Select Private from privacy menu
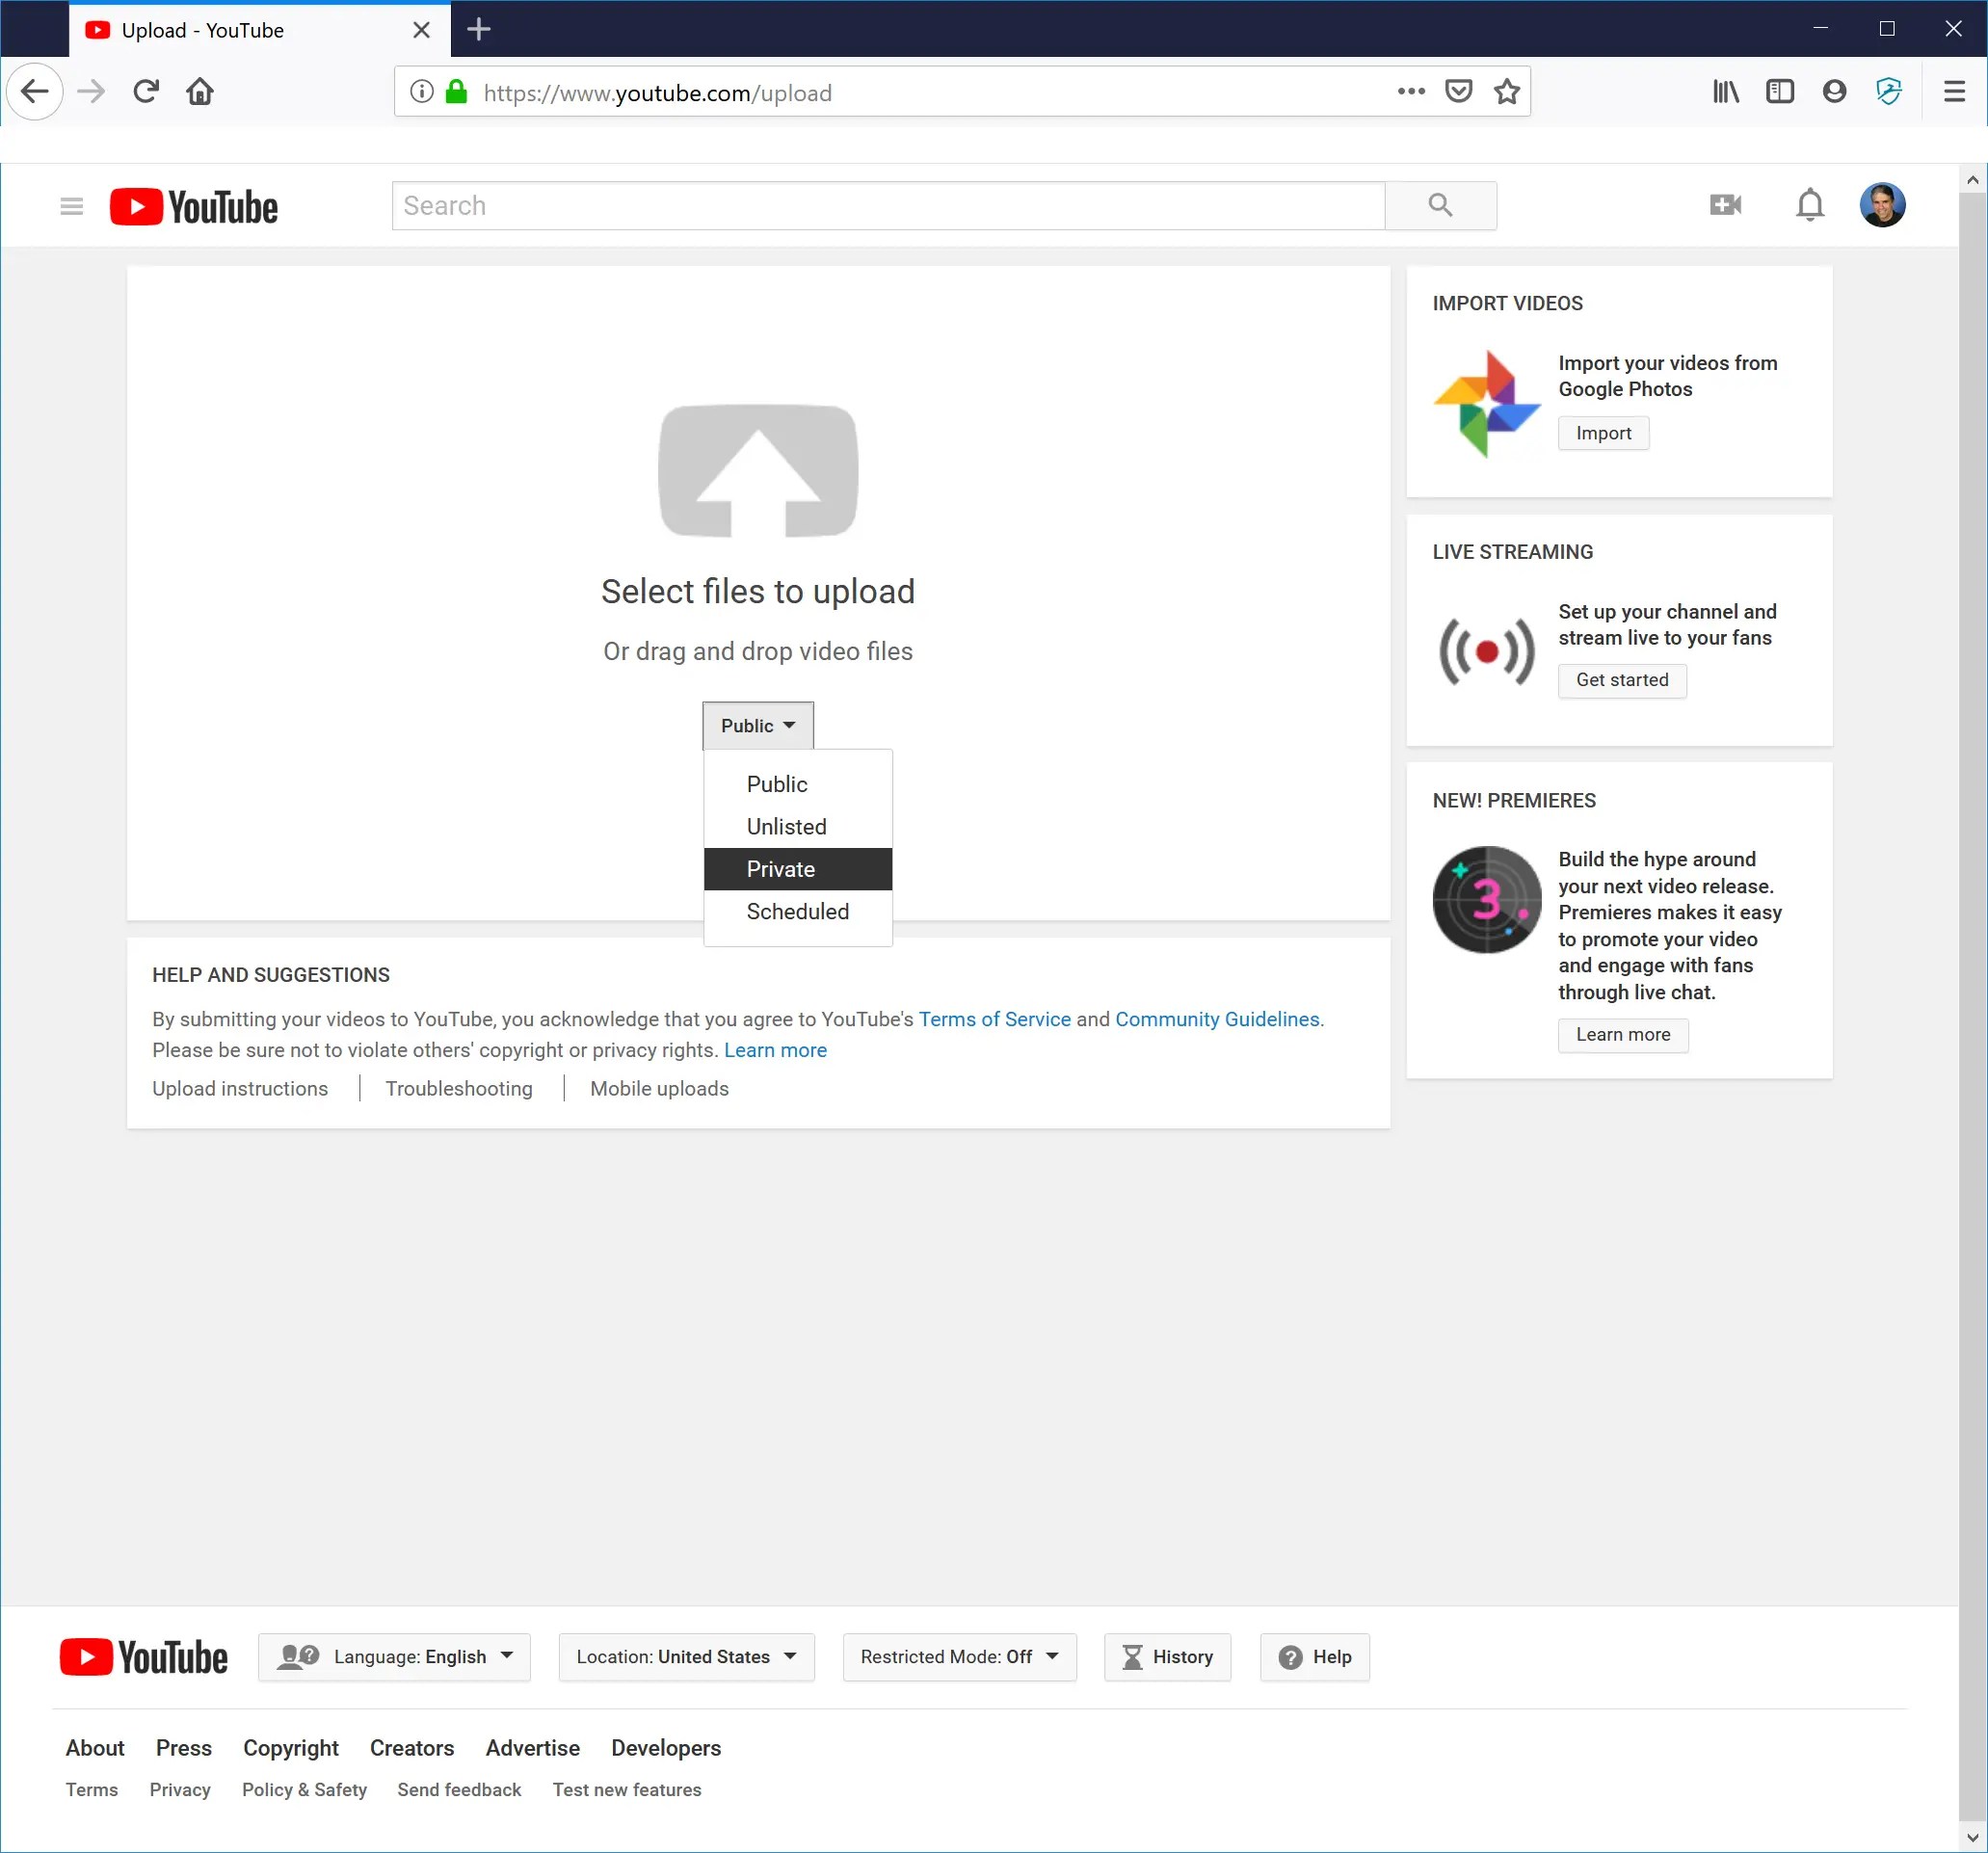 tap(798, 869)
